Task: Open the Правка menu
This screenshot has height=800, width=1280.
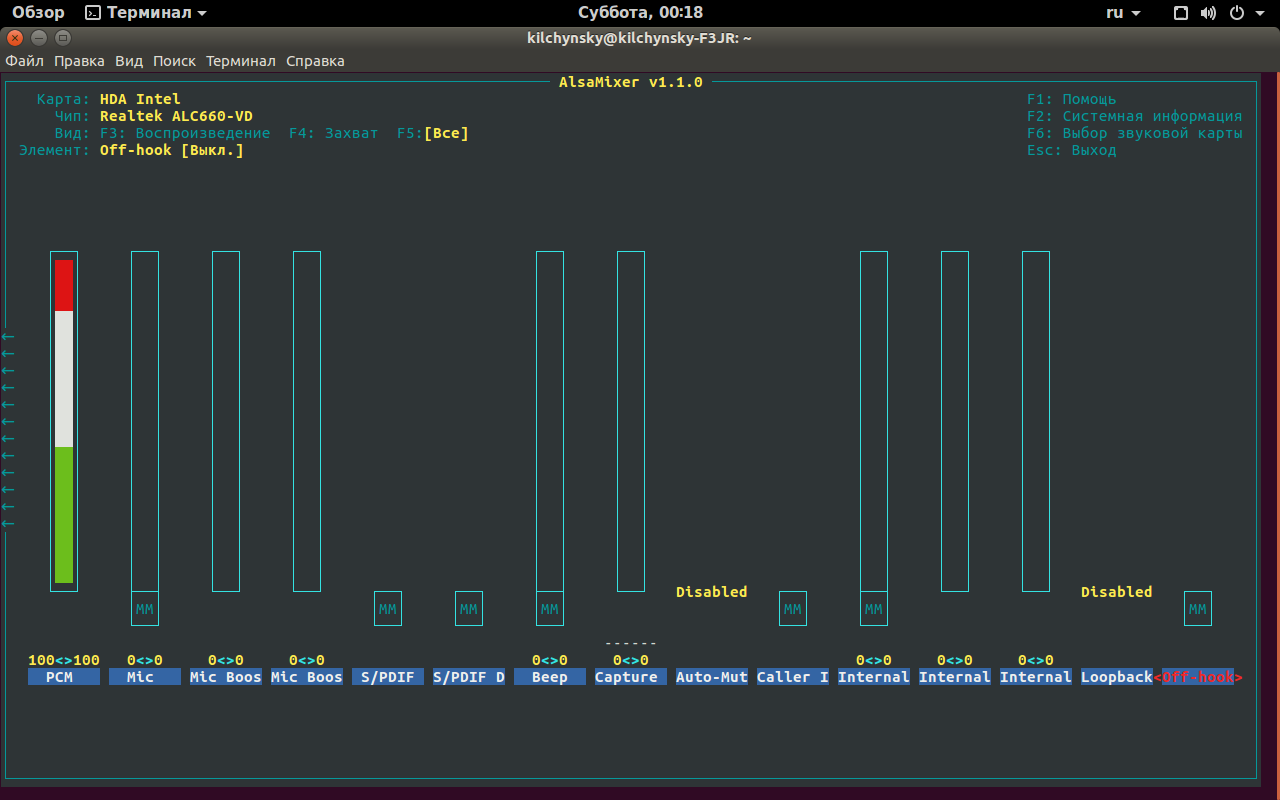Action: [x=79, y=61]
